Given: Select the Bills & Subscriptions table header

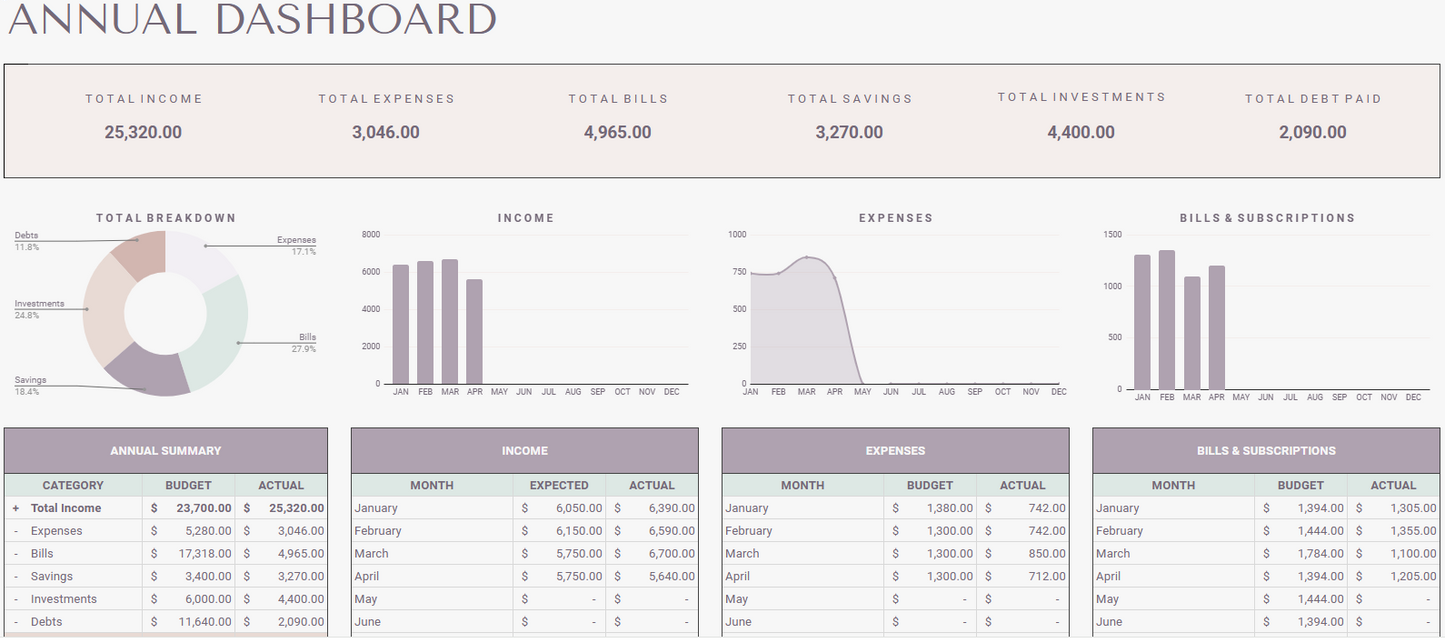Looking at the screenshot, I should coord(1267,451).
